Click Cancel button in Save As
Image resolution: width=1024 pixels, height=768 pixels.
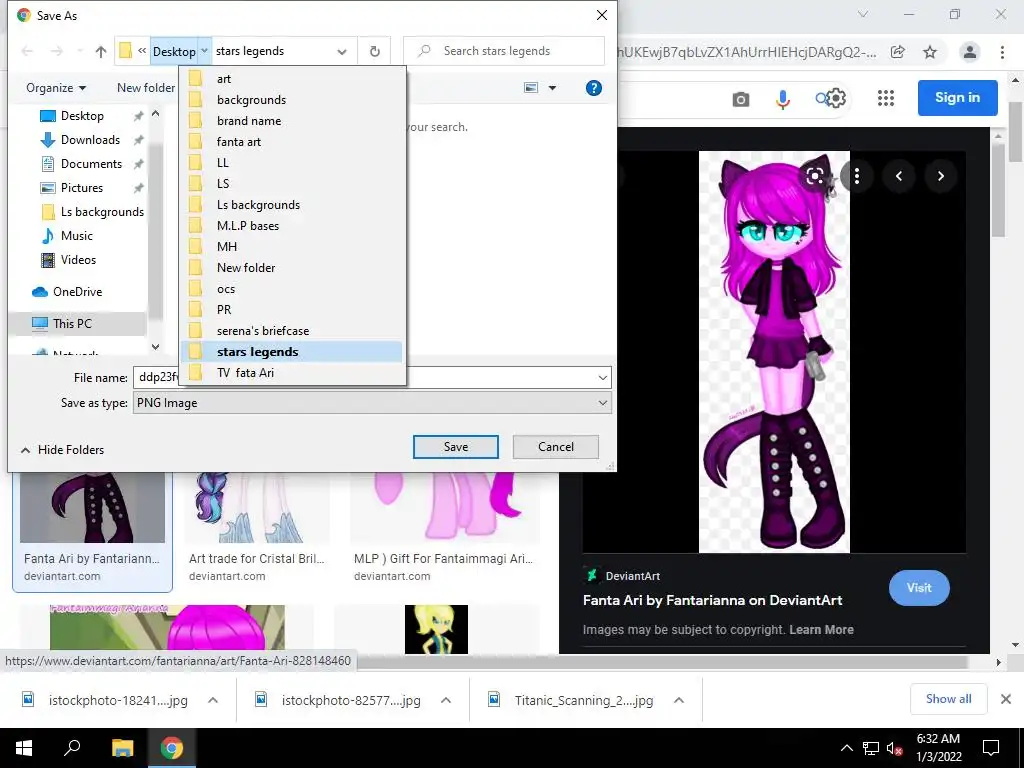tap(556, 447)
